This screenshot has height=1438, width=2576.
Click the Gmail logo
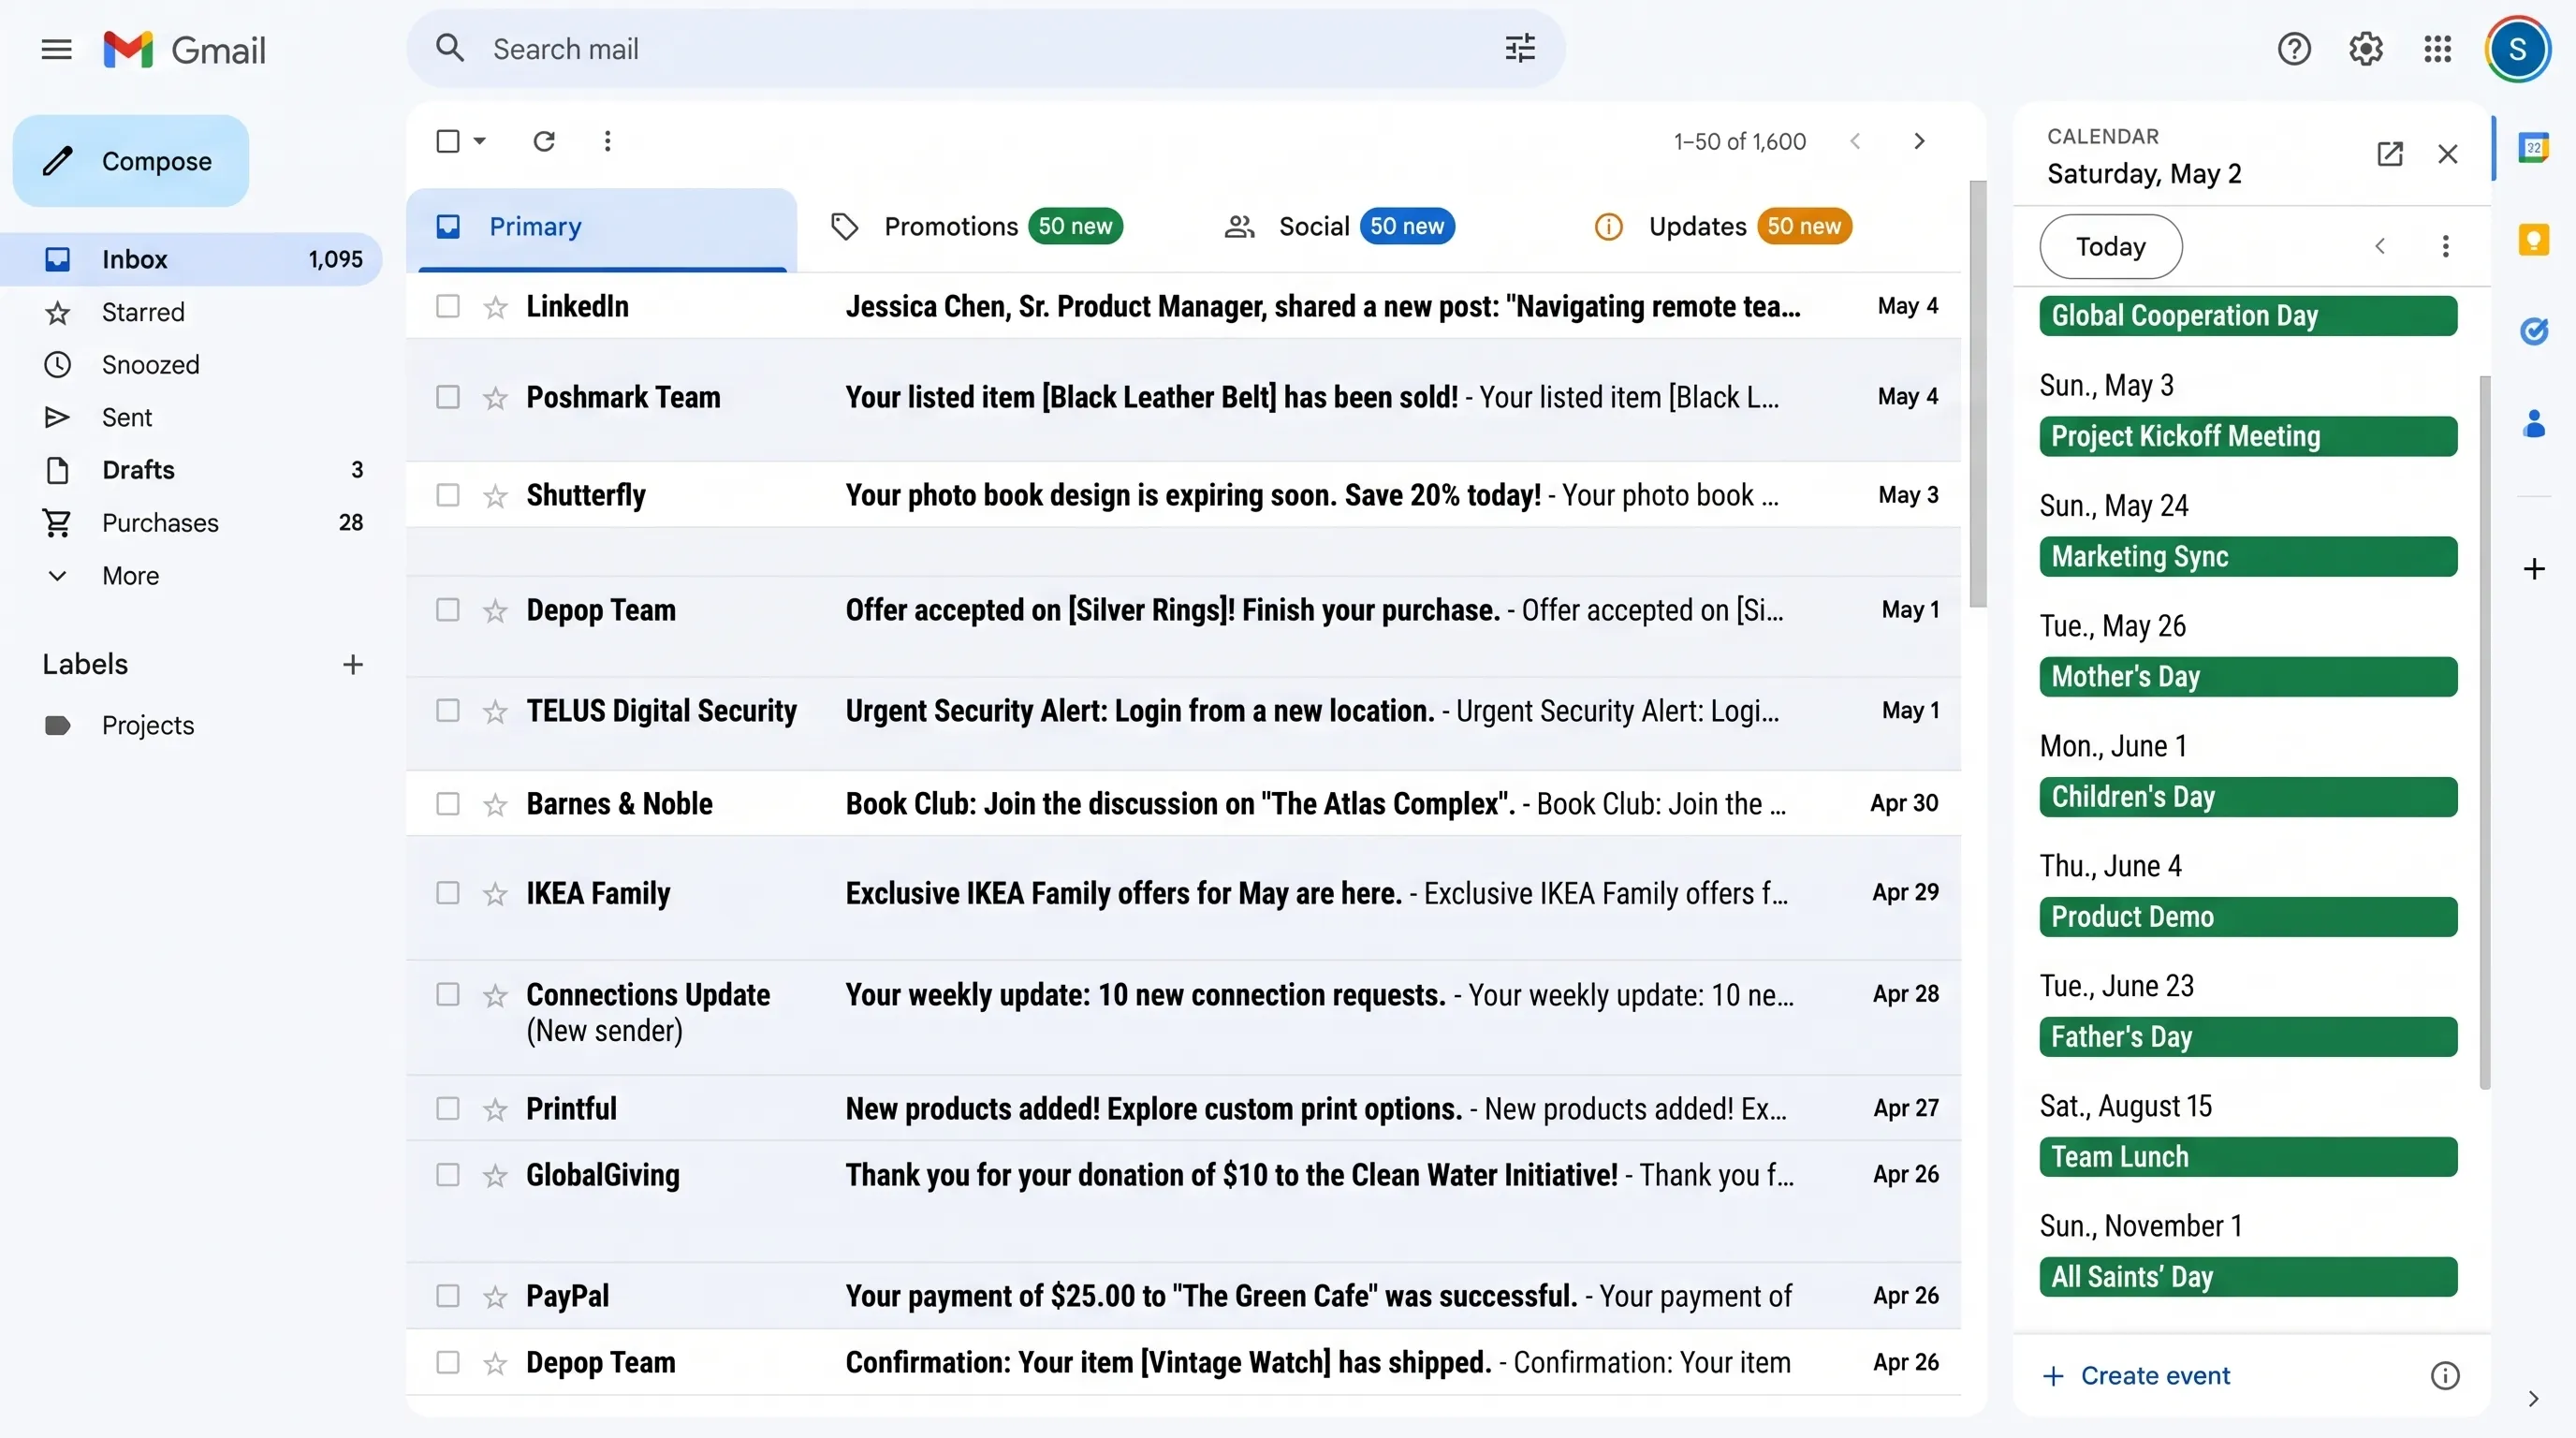tap(184, 49)
